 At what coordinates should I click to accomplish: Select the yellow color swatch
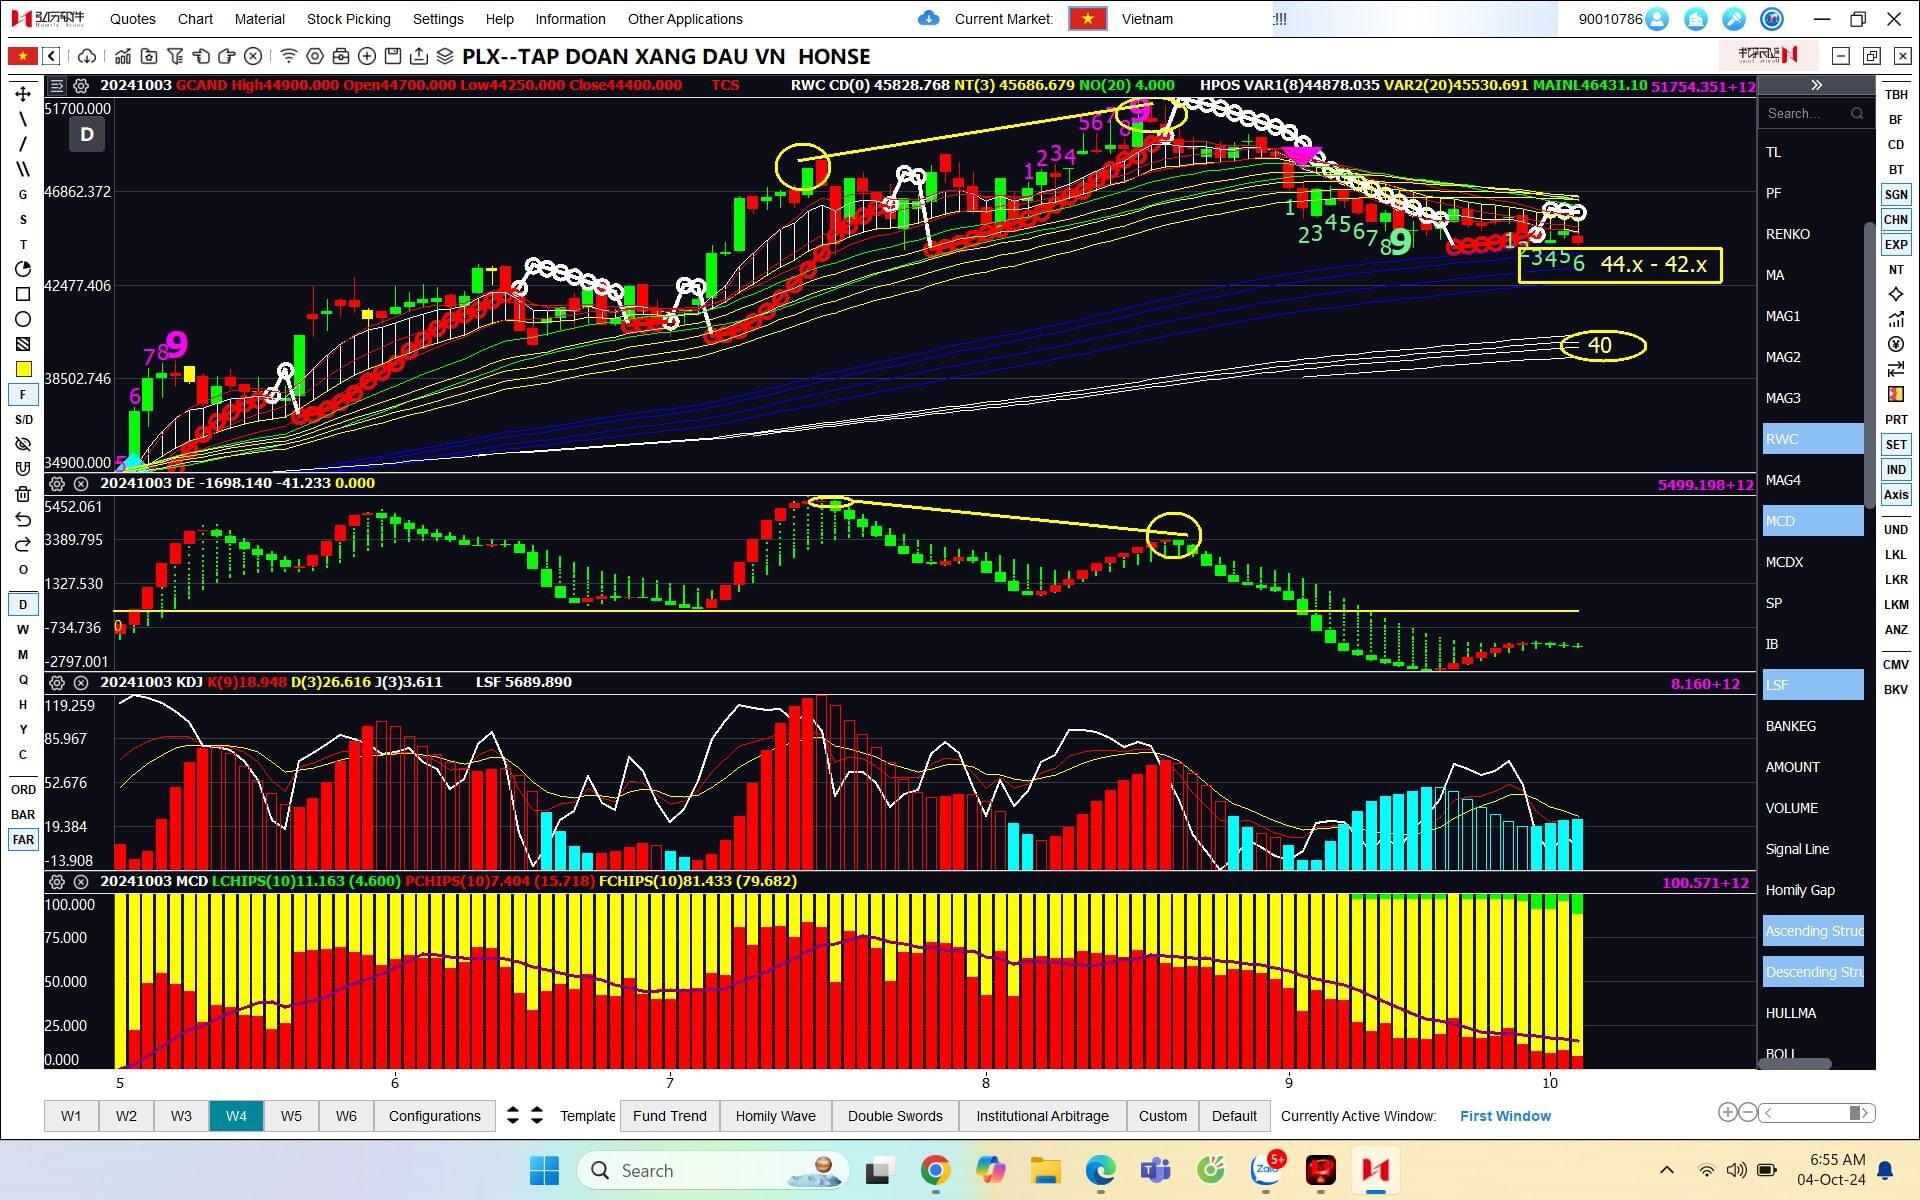coord(23,369)
